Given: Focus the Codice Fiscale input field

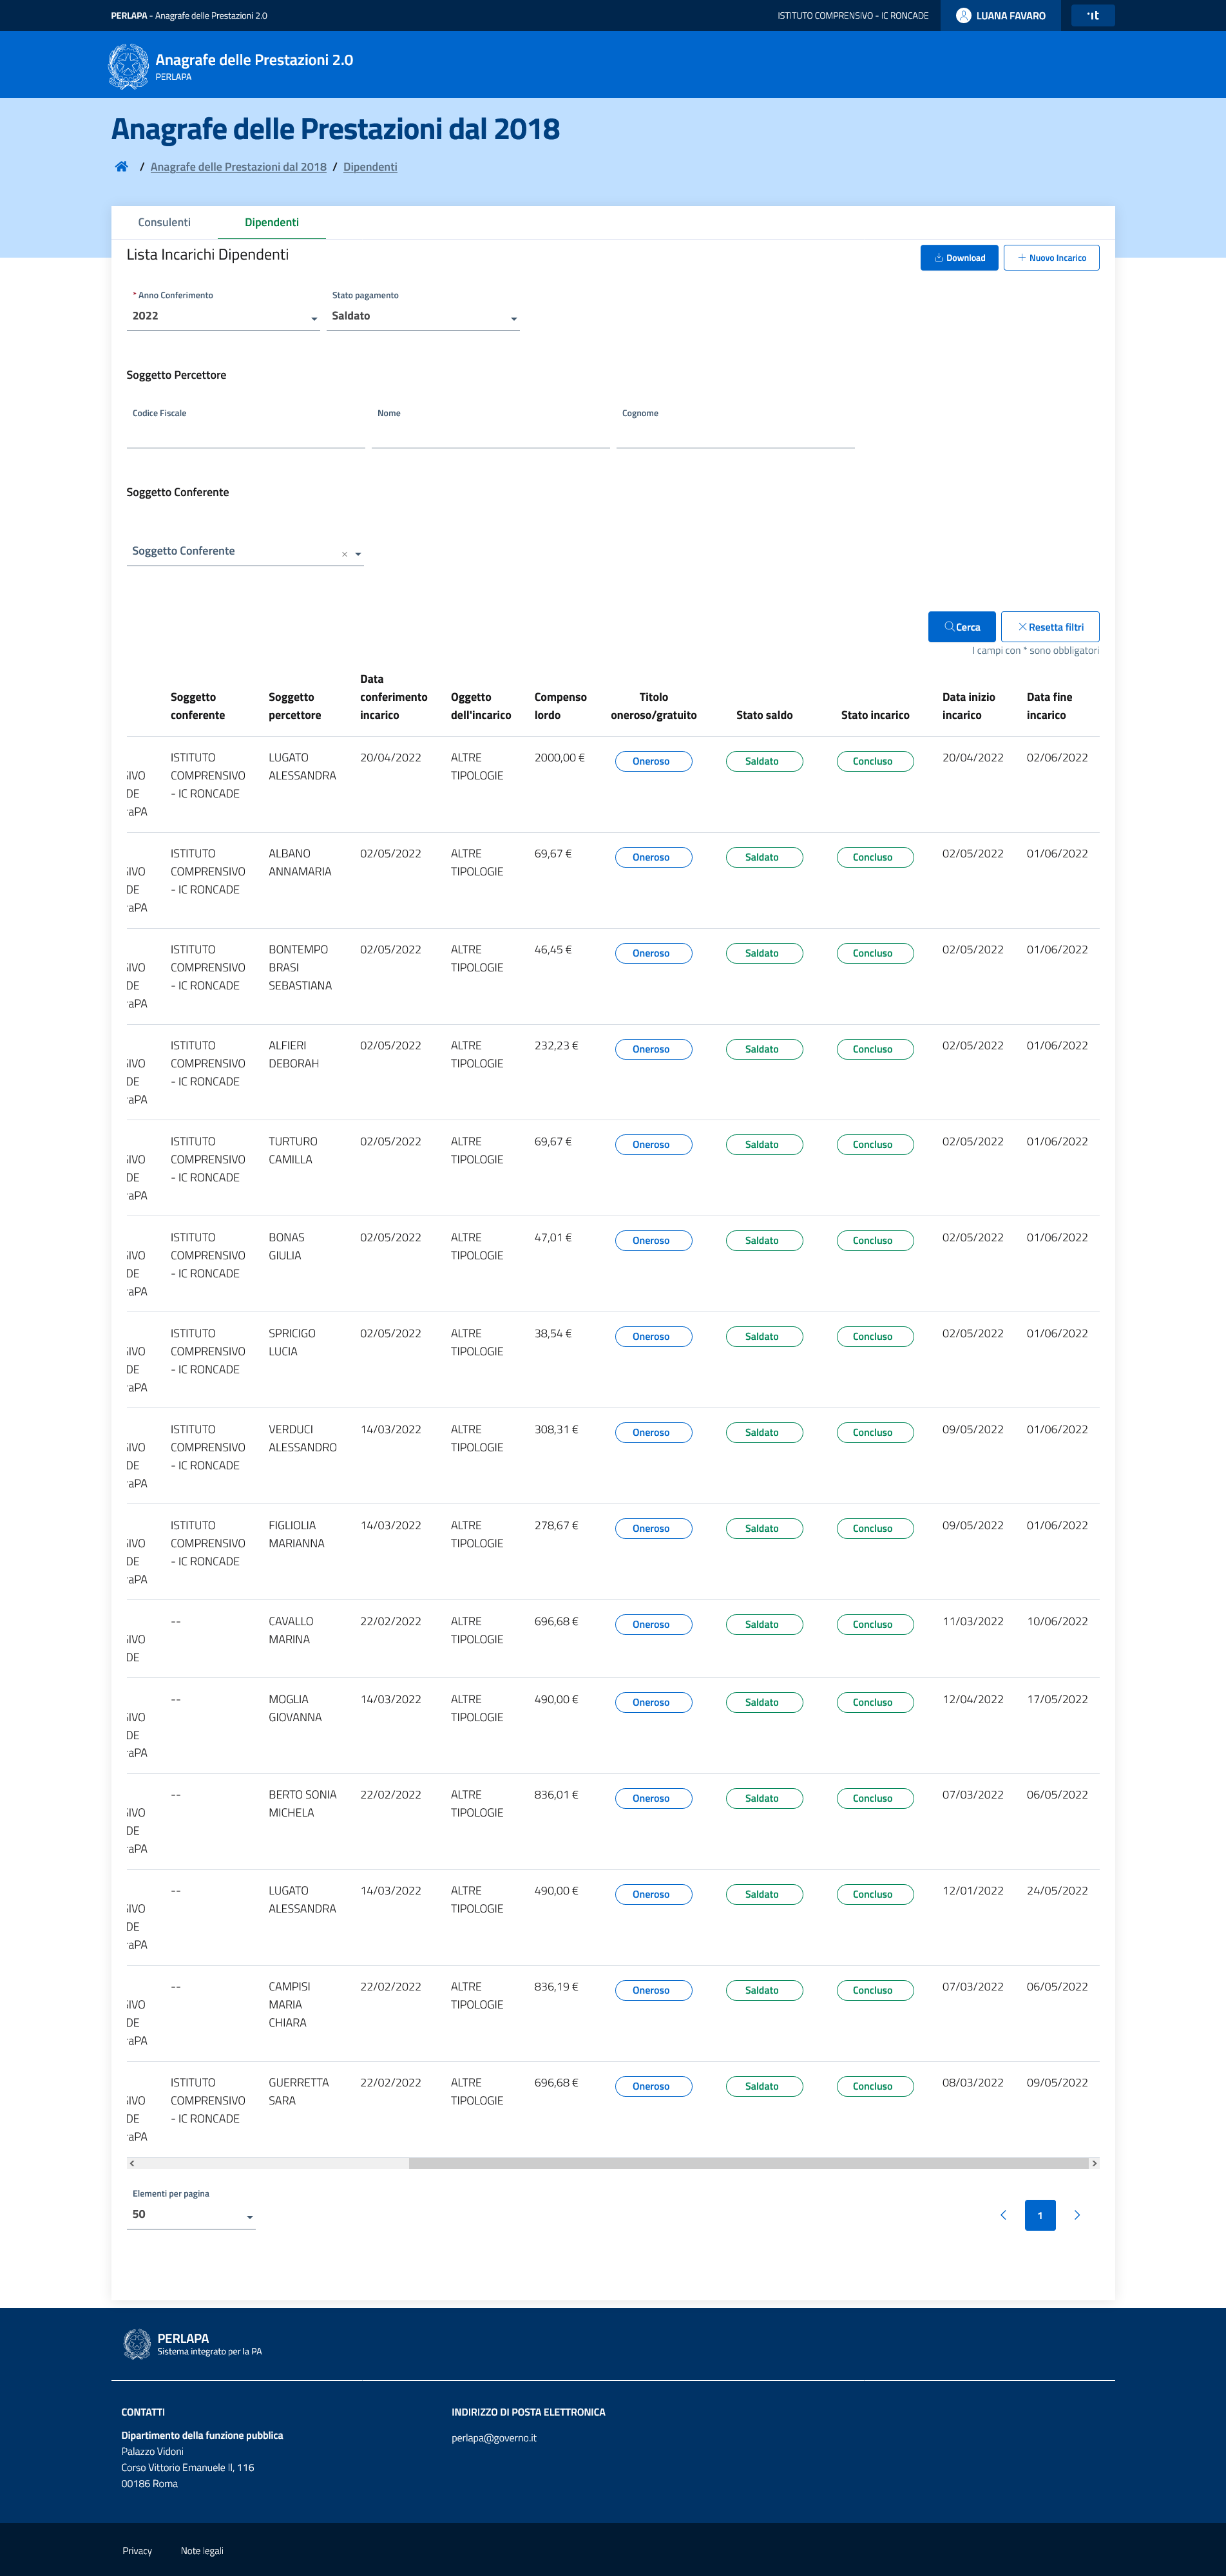Looking at the screenshot, I should [245, 435].
